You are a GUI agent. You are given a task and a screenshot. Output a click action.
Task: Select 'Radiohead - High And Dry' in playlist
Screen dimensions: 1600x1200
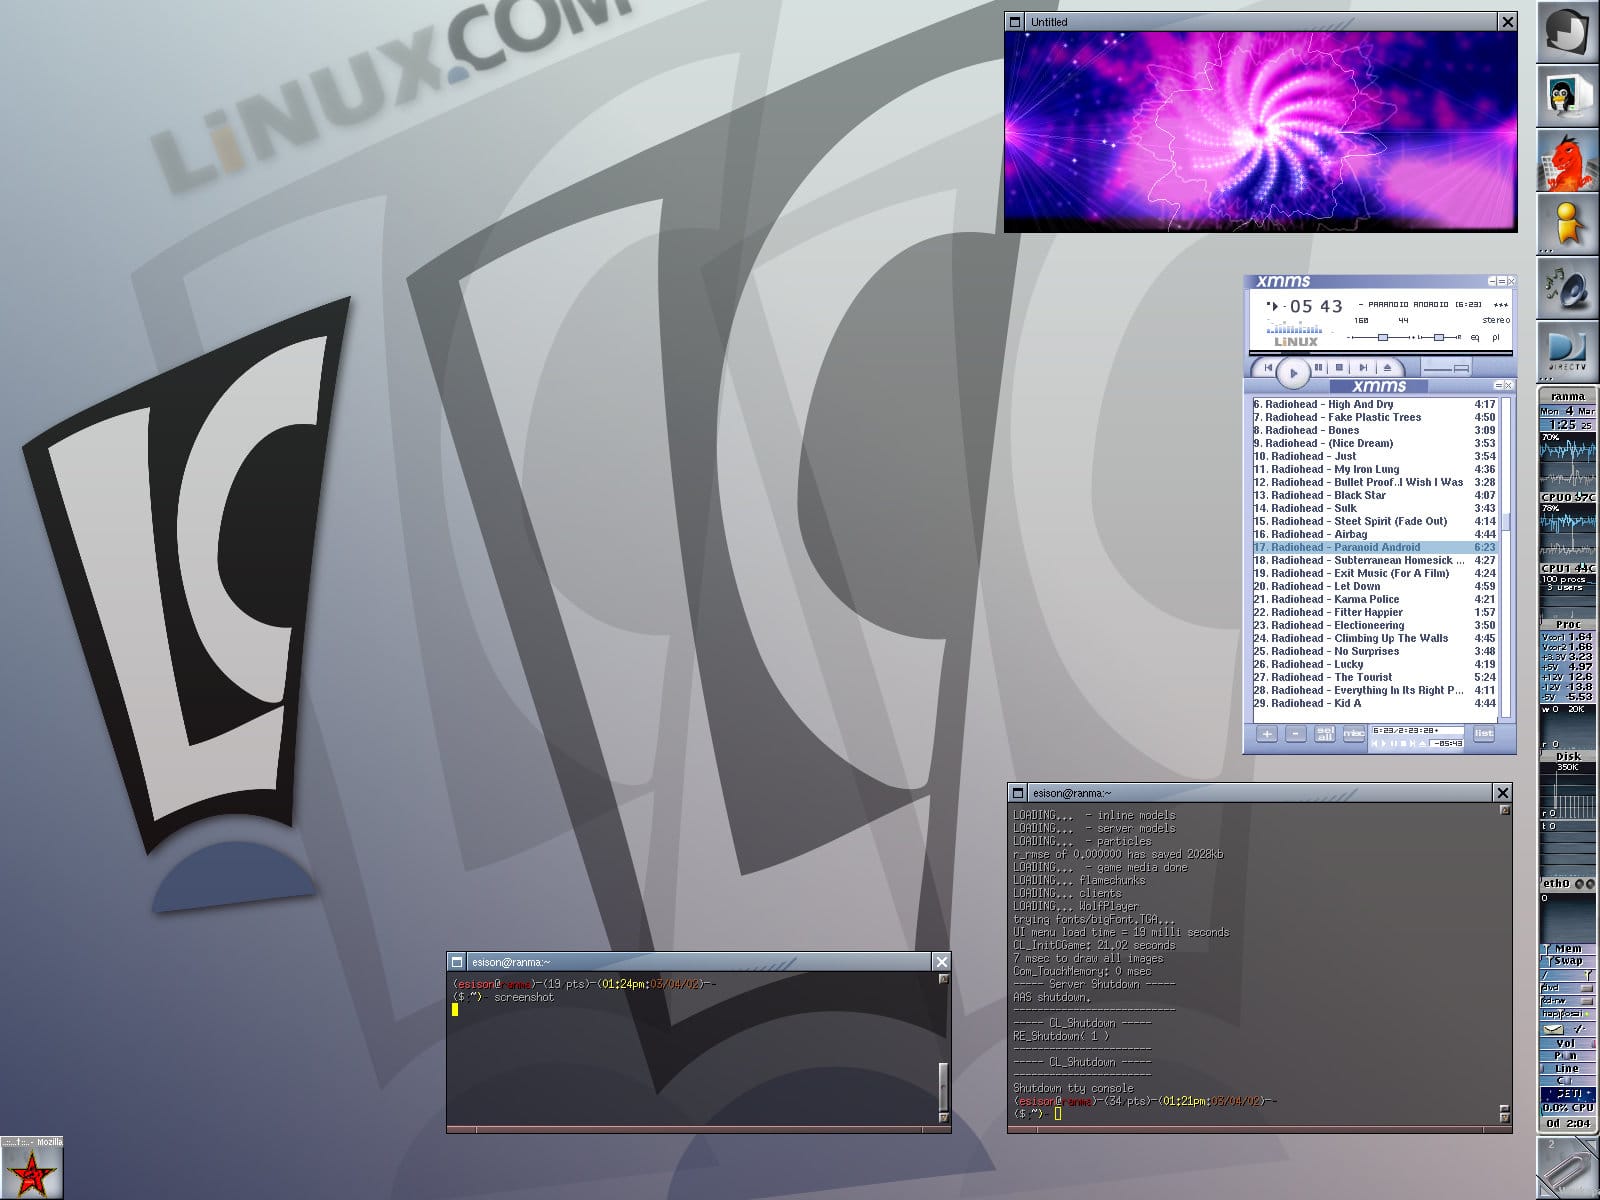coord(1374,405)
